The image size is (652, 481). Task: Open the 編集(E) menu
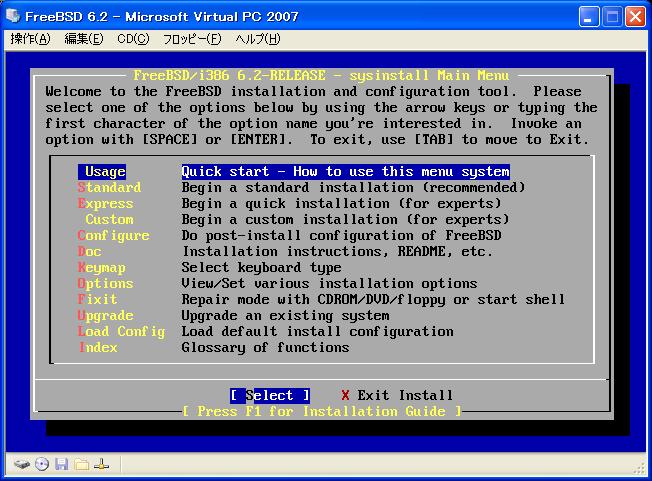pyautogui.click(x=84, y=39)
